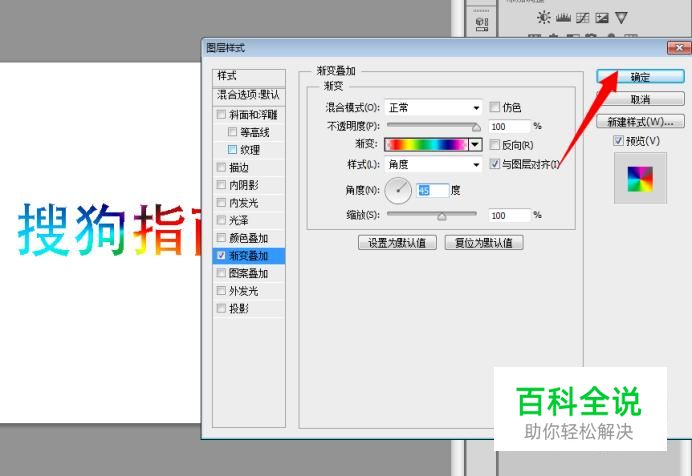Image resolution: width=692 pixels, height=476 pixels.
Task: Uncheck 与图层对齐 align with layer
Action: (495, 164)
